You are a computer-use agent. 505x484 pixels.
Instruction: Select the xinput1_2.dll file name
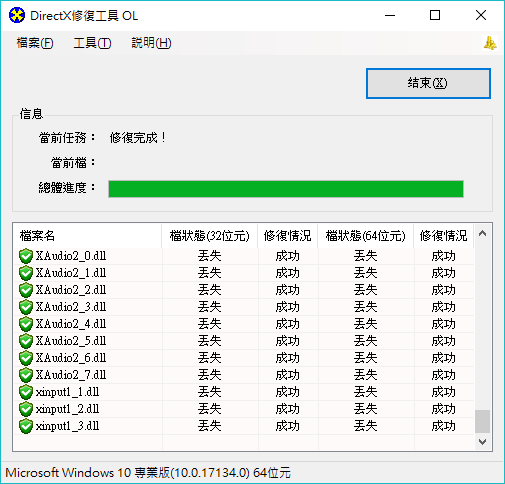point(68,409)
